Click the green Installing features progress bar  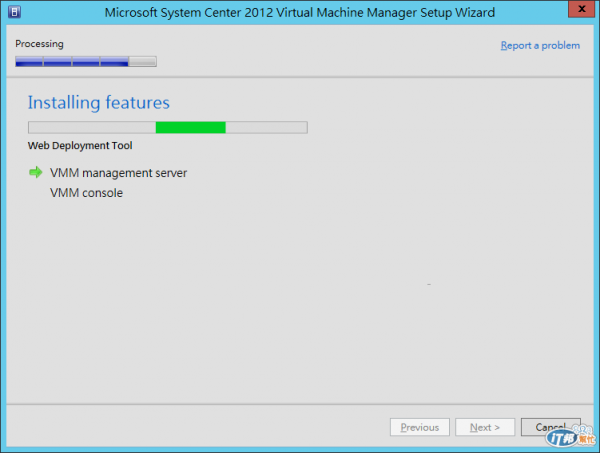168,127
